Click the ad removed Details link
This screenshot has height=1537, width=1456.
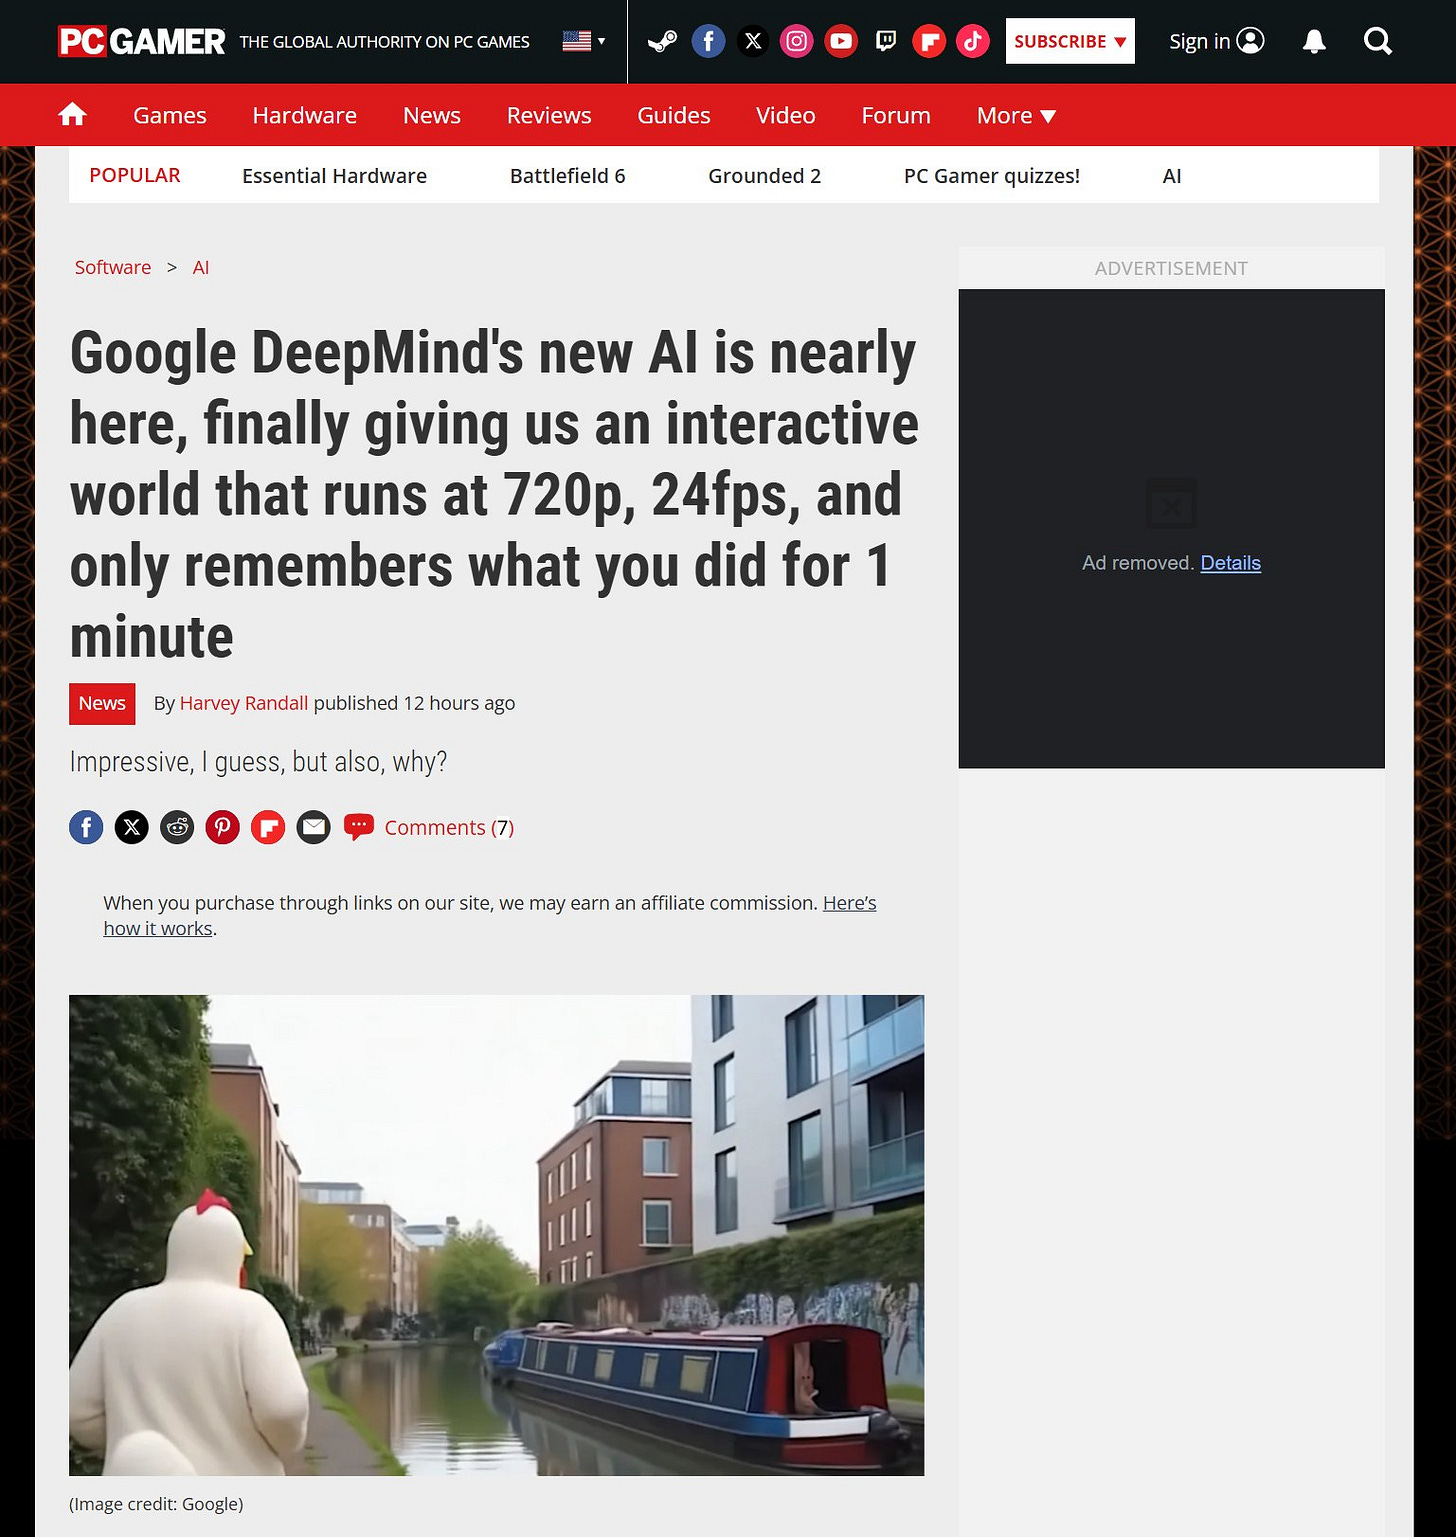1230,563
